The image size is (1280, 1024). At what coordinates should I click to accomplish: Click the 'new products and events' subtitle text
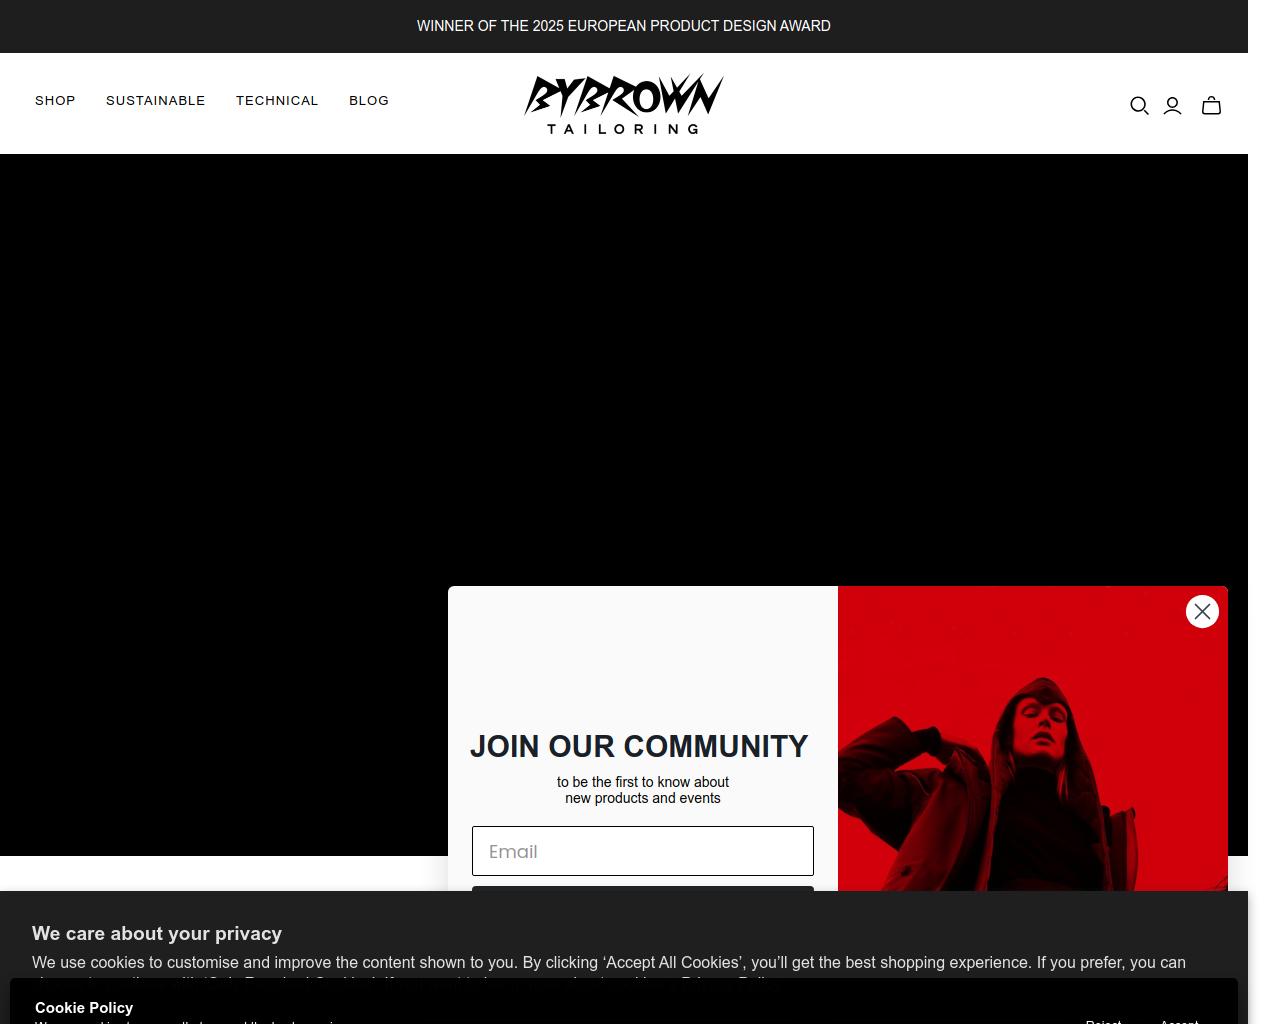(642, 798)
